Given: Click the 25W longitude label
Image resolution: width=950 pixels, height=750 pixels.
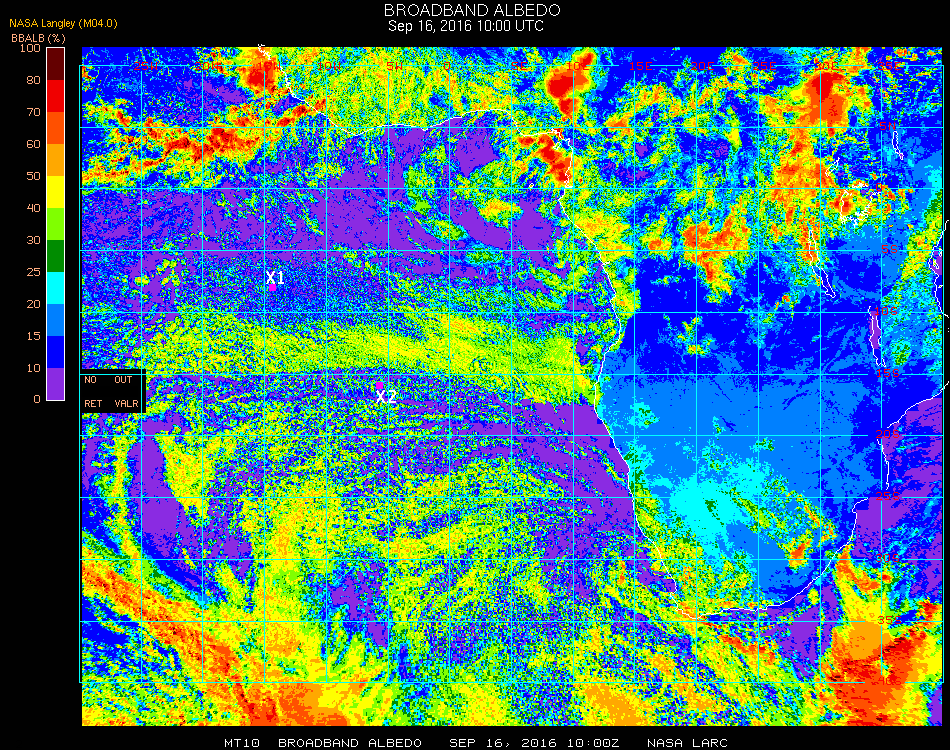Looking at the screenshot, I should pyautogui.click(x=146, y=65).
